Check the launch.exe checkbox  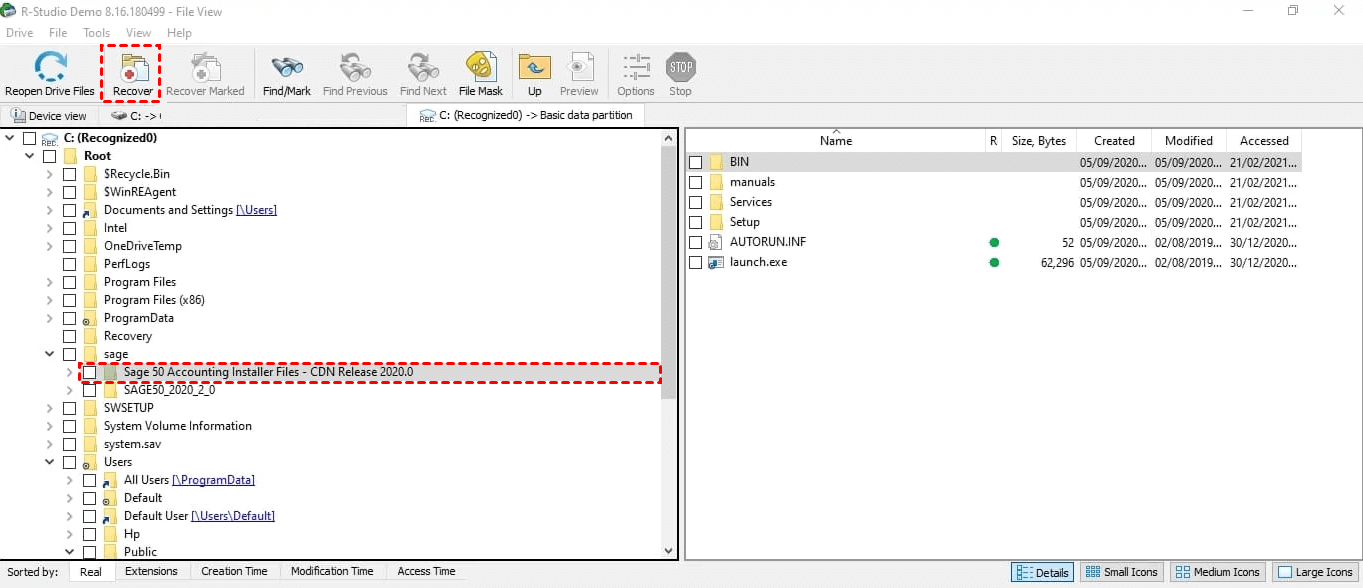tap(695, 262)
